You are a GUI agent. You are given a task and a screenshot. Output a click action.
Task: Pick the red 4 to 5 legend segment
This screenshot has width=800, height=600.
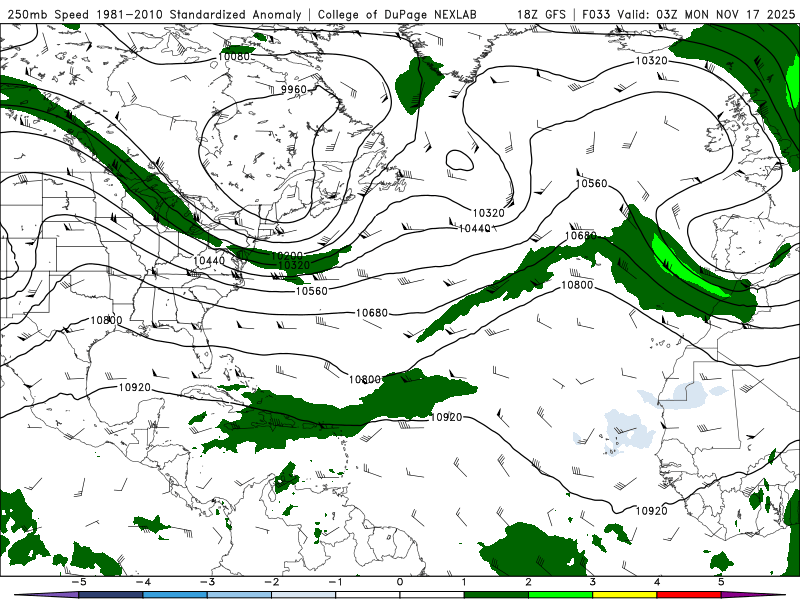coord(689,595)
